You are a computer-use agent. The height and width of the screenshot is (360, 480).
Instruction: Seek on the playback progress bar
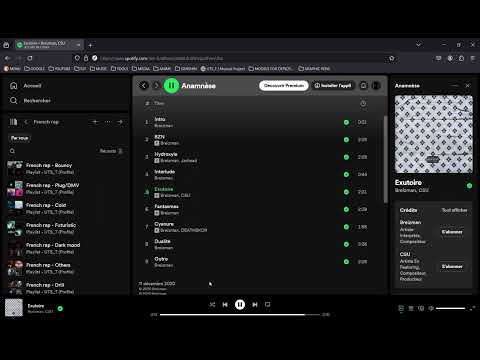[240, 314]
